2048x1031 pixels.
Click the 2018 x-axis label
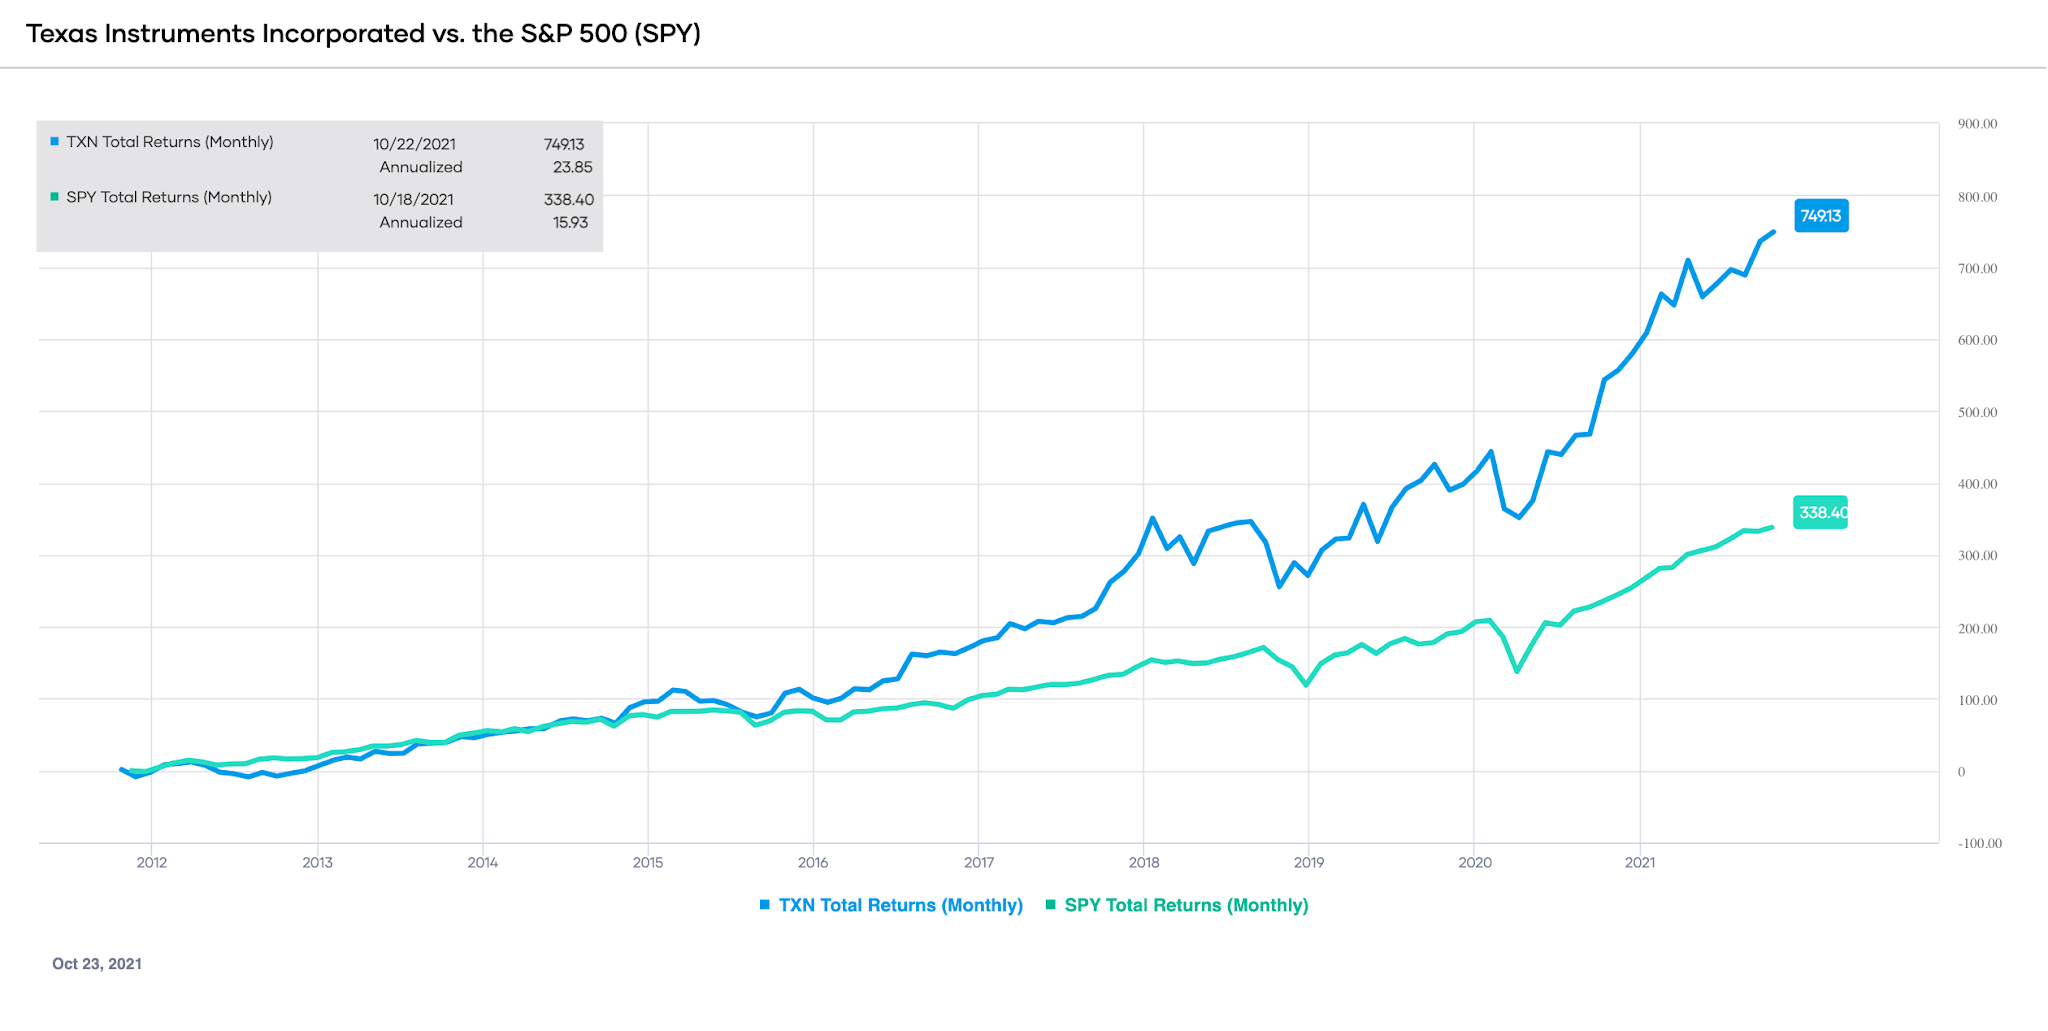[x=1144, y=862]
